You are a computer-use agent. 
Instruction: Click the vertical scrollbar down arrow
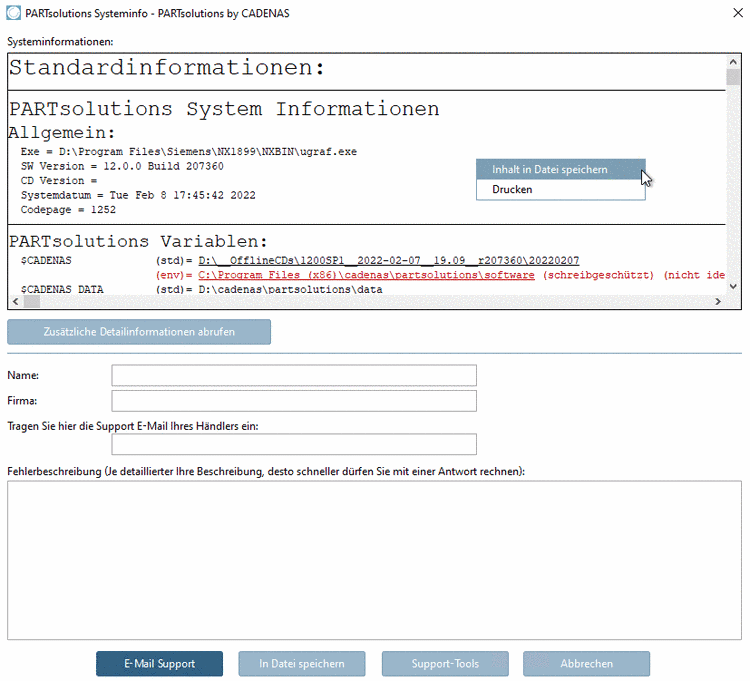click(x=733, y=286)
